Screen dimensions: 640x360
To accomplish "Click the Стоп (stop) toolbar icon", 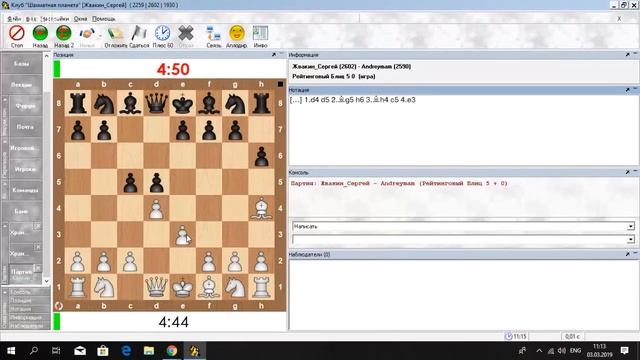I will 17,33.
